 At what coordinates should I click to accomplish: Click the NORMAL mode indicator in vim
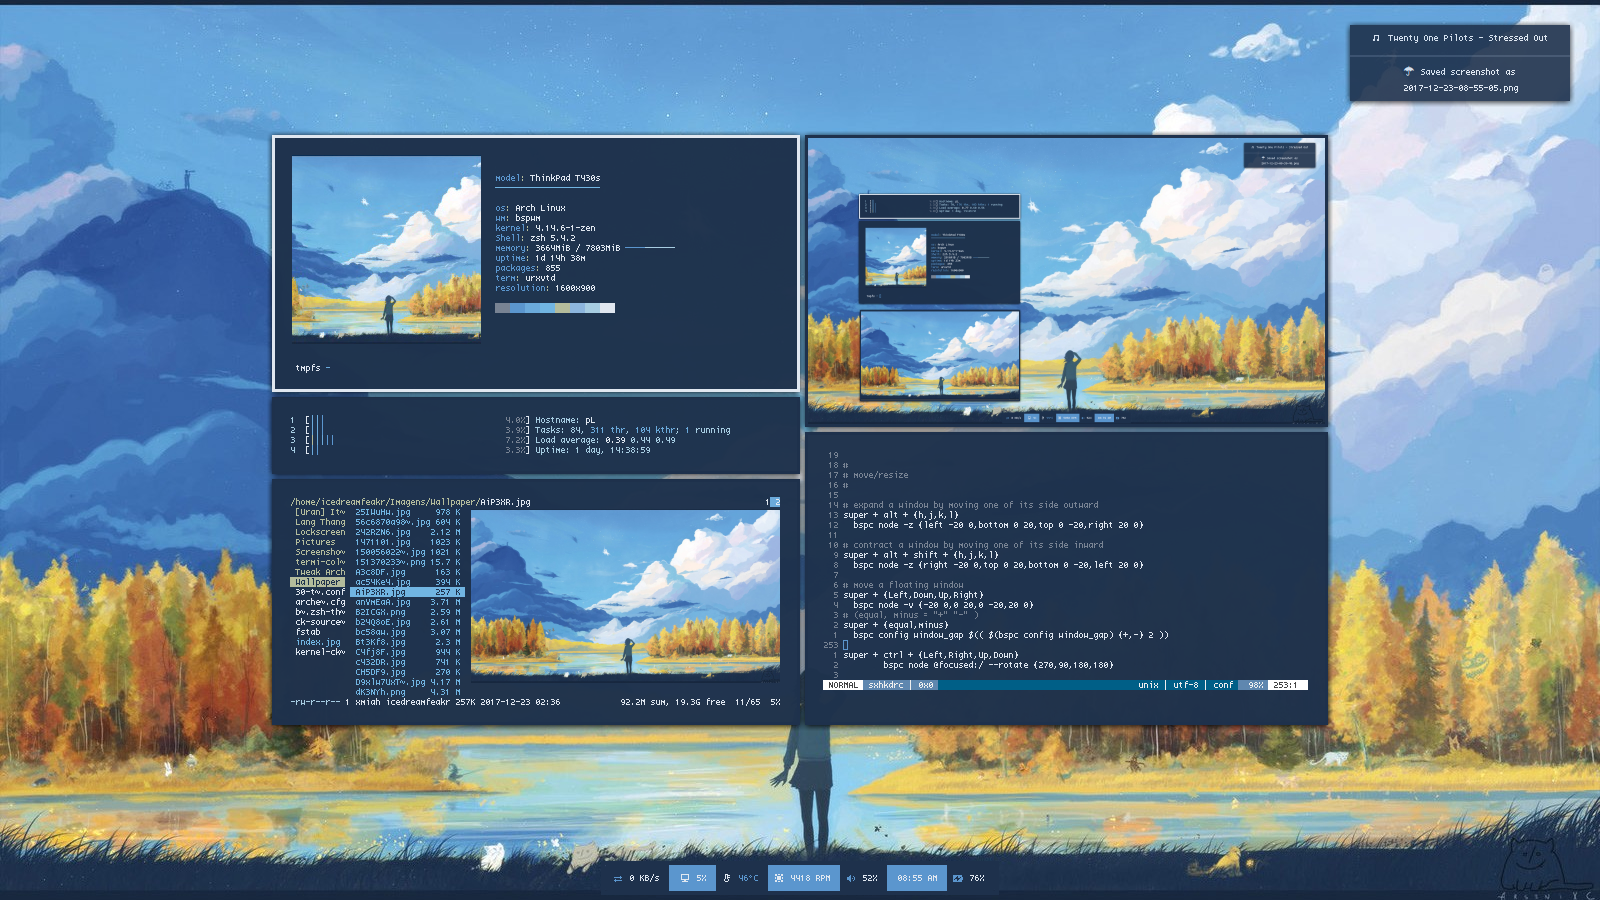(x=843, y=685)
